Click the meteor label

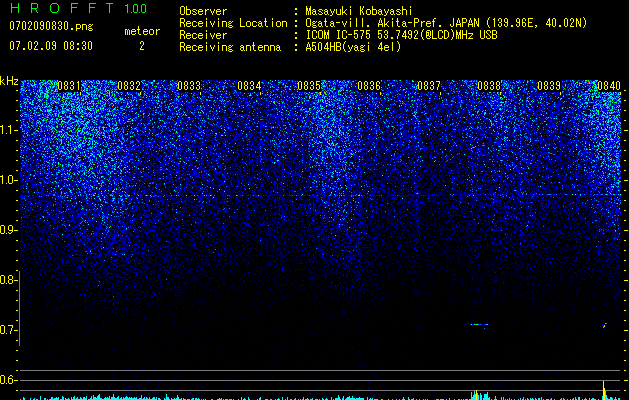tap(142, 31)
